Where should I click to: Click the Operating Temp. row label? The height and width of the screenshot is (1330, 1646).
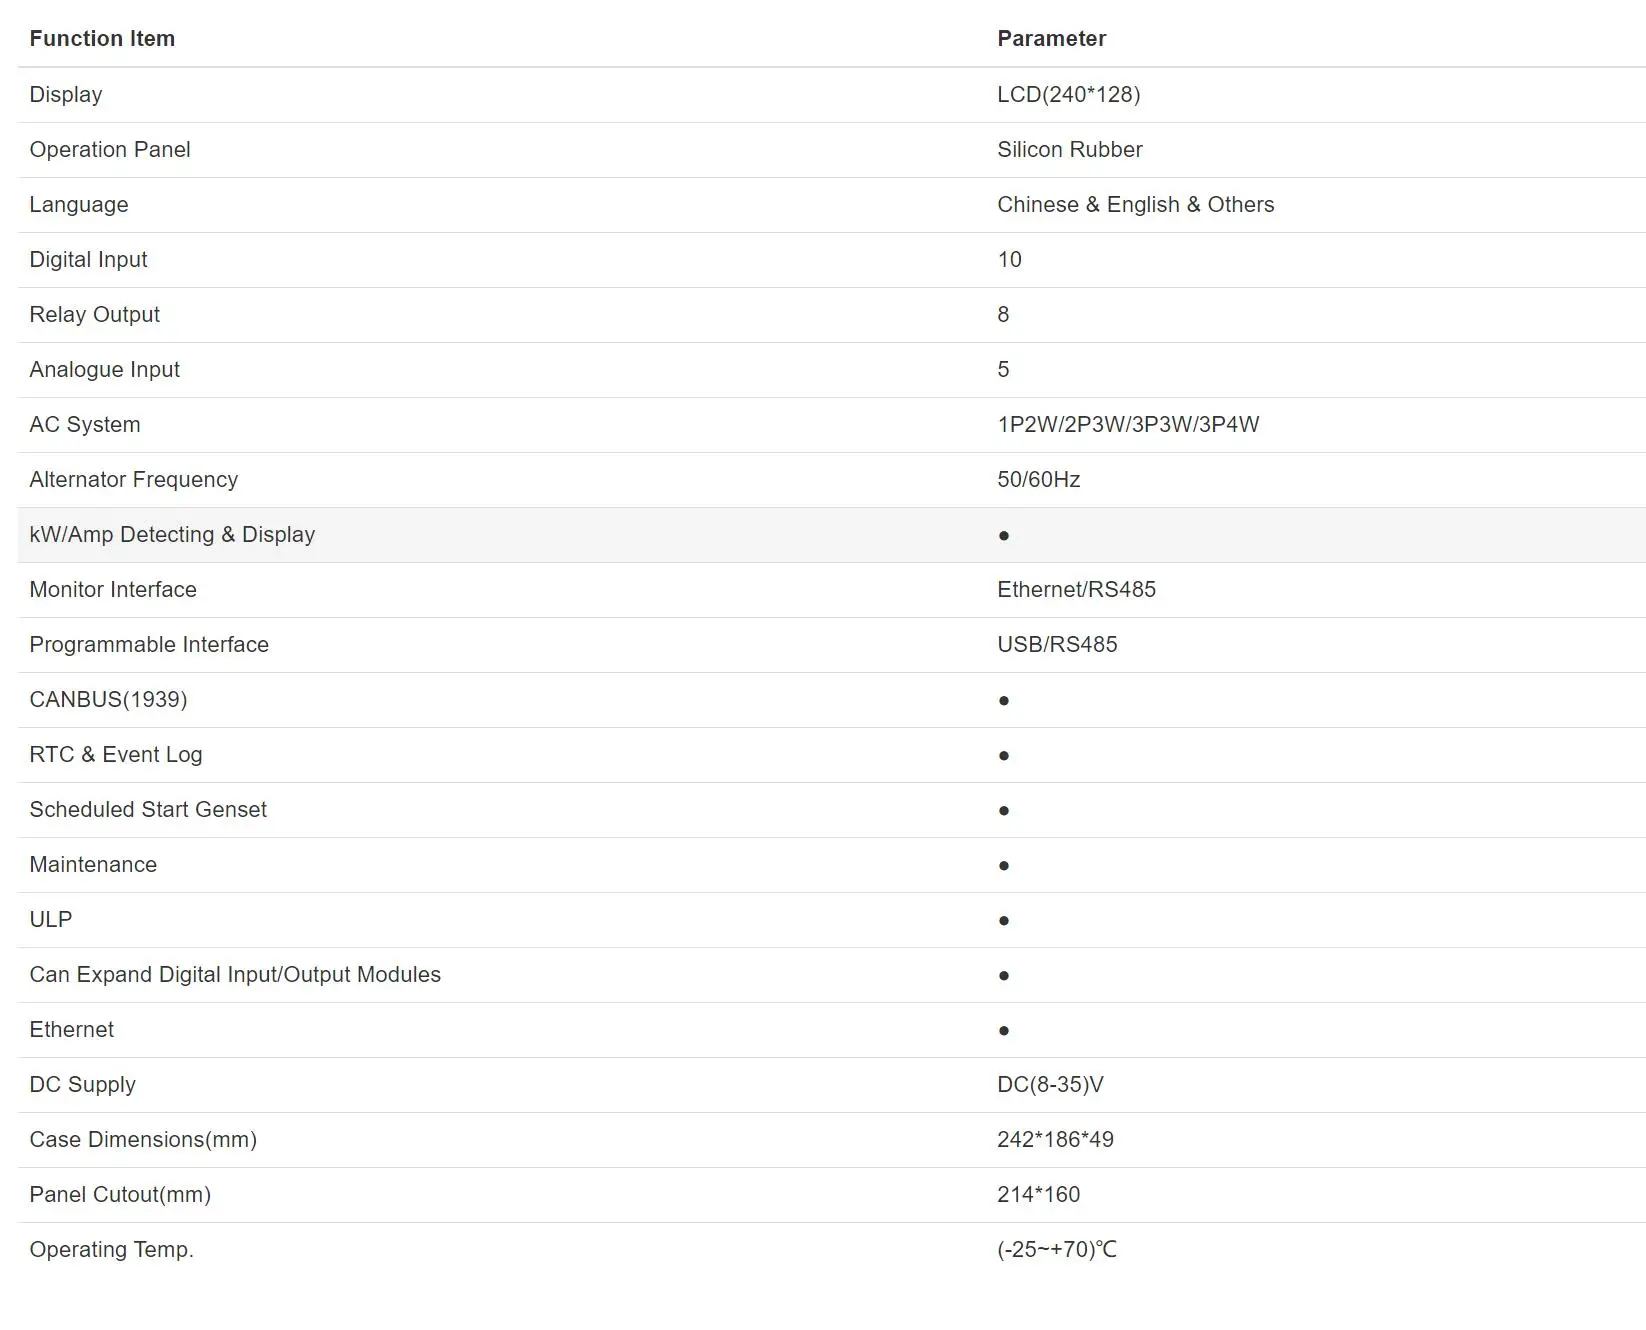tap(111, 1250)
